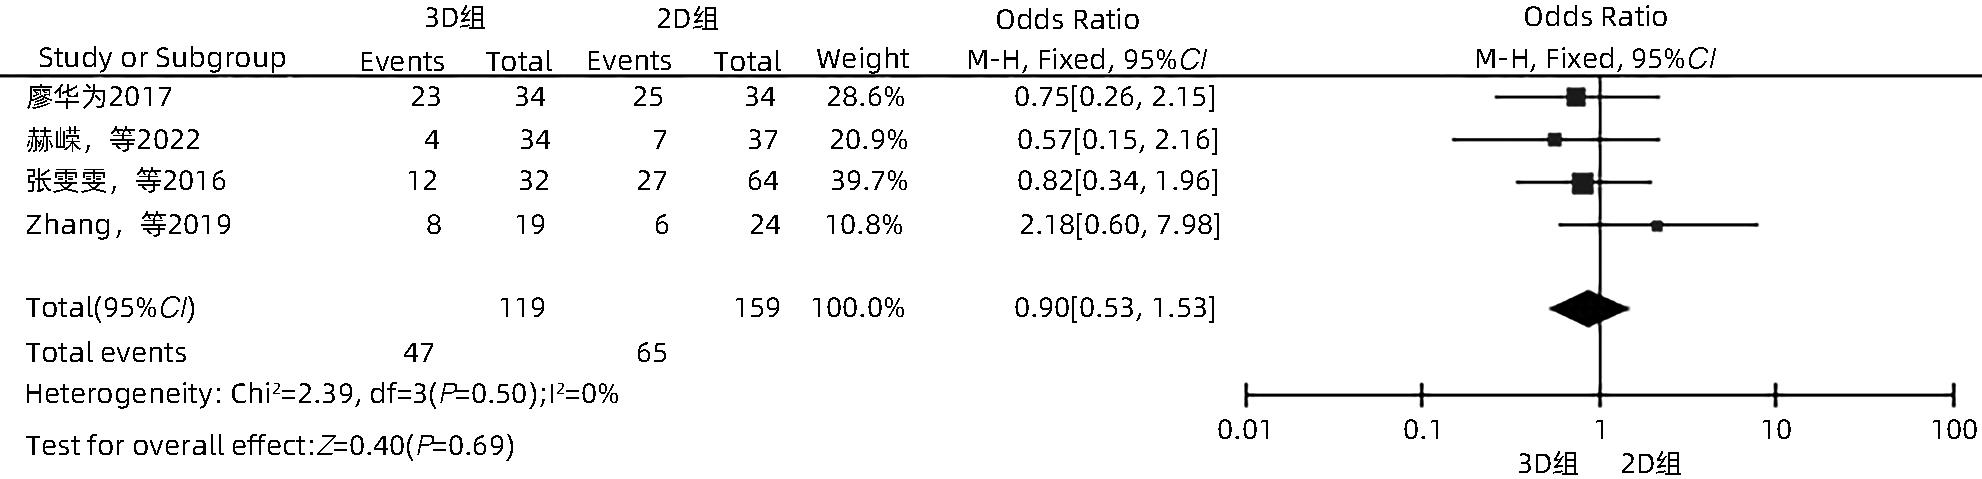Select the square marker for 张雯雯 2016
The width and height of the screenshot is (1982, 479).
pos(1582,183)
